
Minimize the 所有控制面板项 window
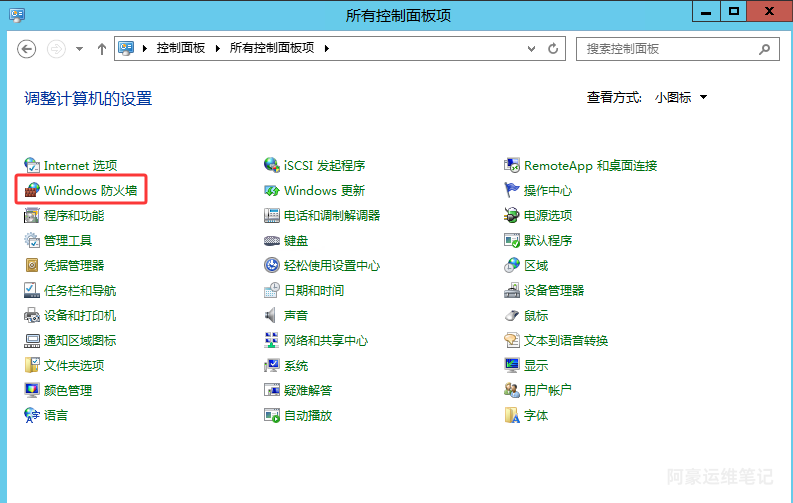pos(706,12)
